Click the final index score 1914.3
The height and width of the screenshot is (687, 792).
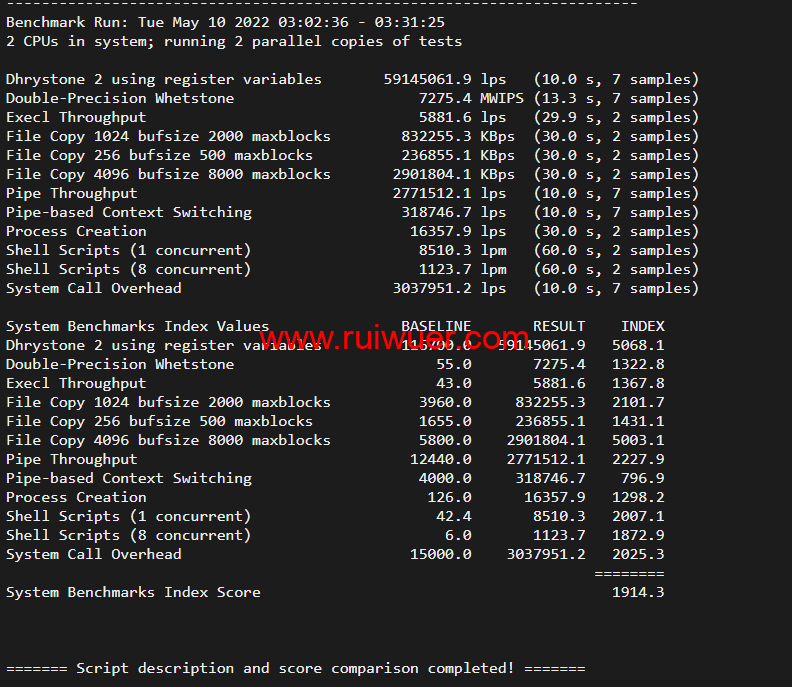point(638,592)
